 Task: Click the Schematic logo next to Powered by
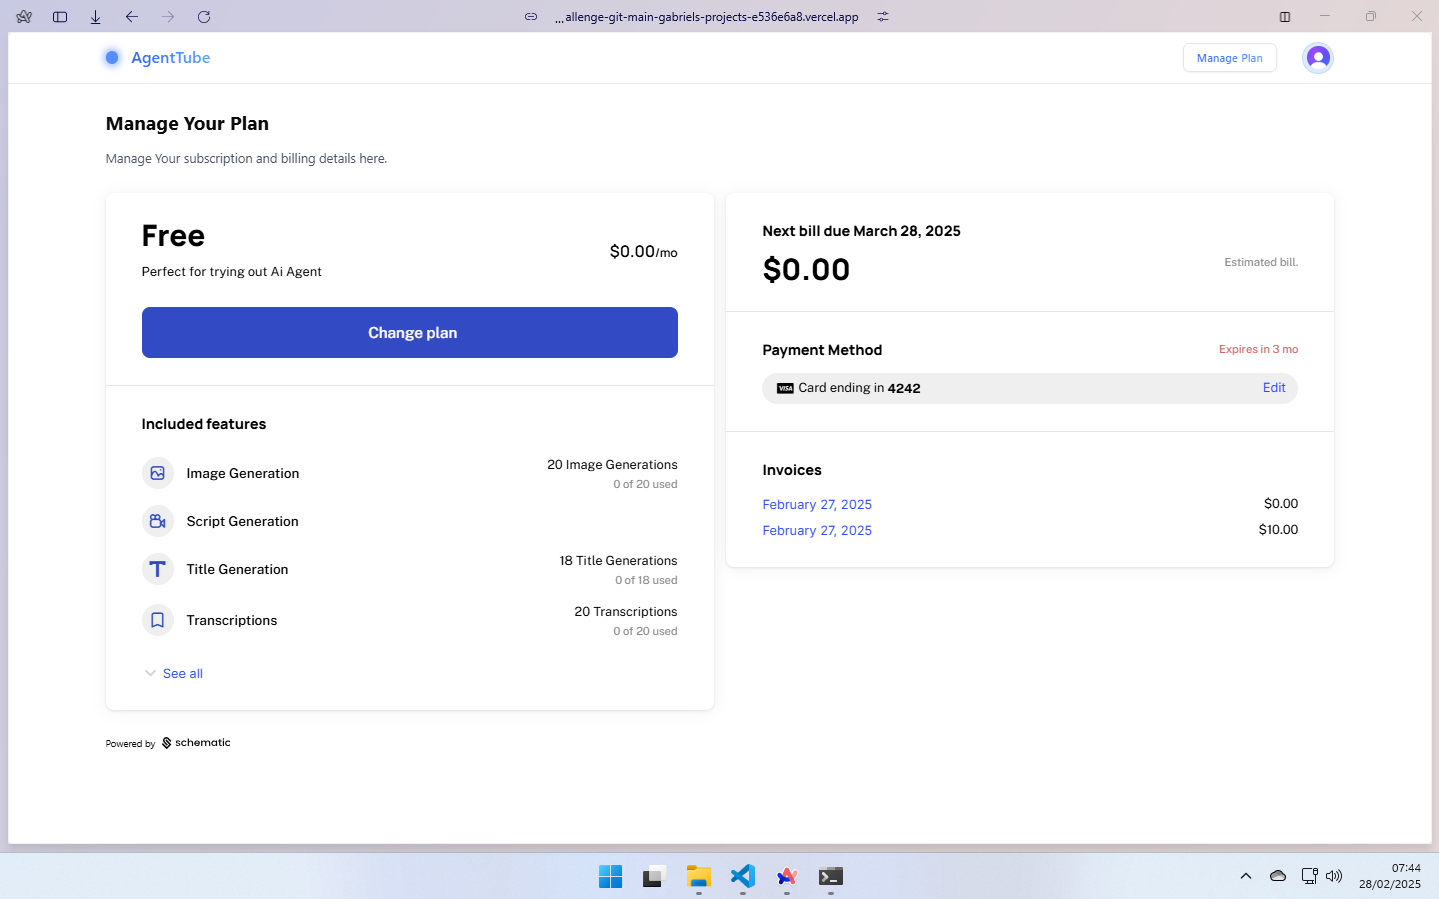[165, 742]
